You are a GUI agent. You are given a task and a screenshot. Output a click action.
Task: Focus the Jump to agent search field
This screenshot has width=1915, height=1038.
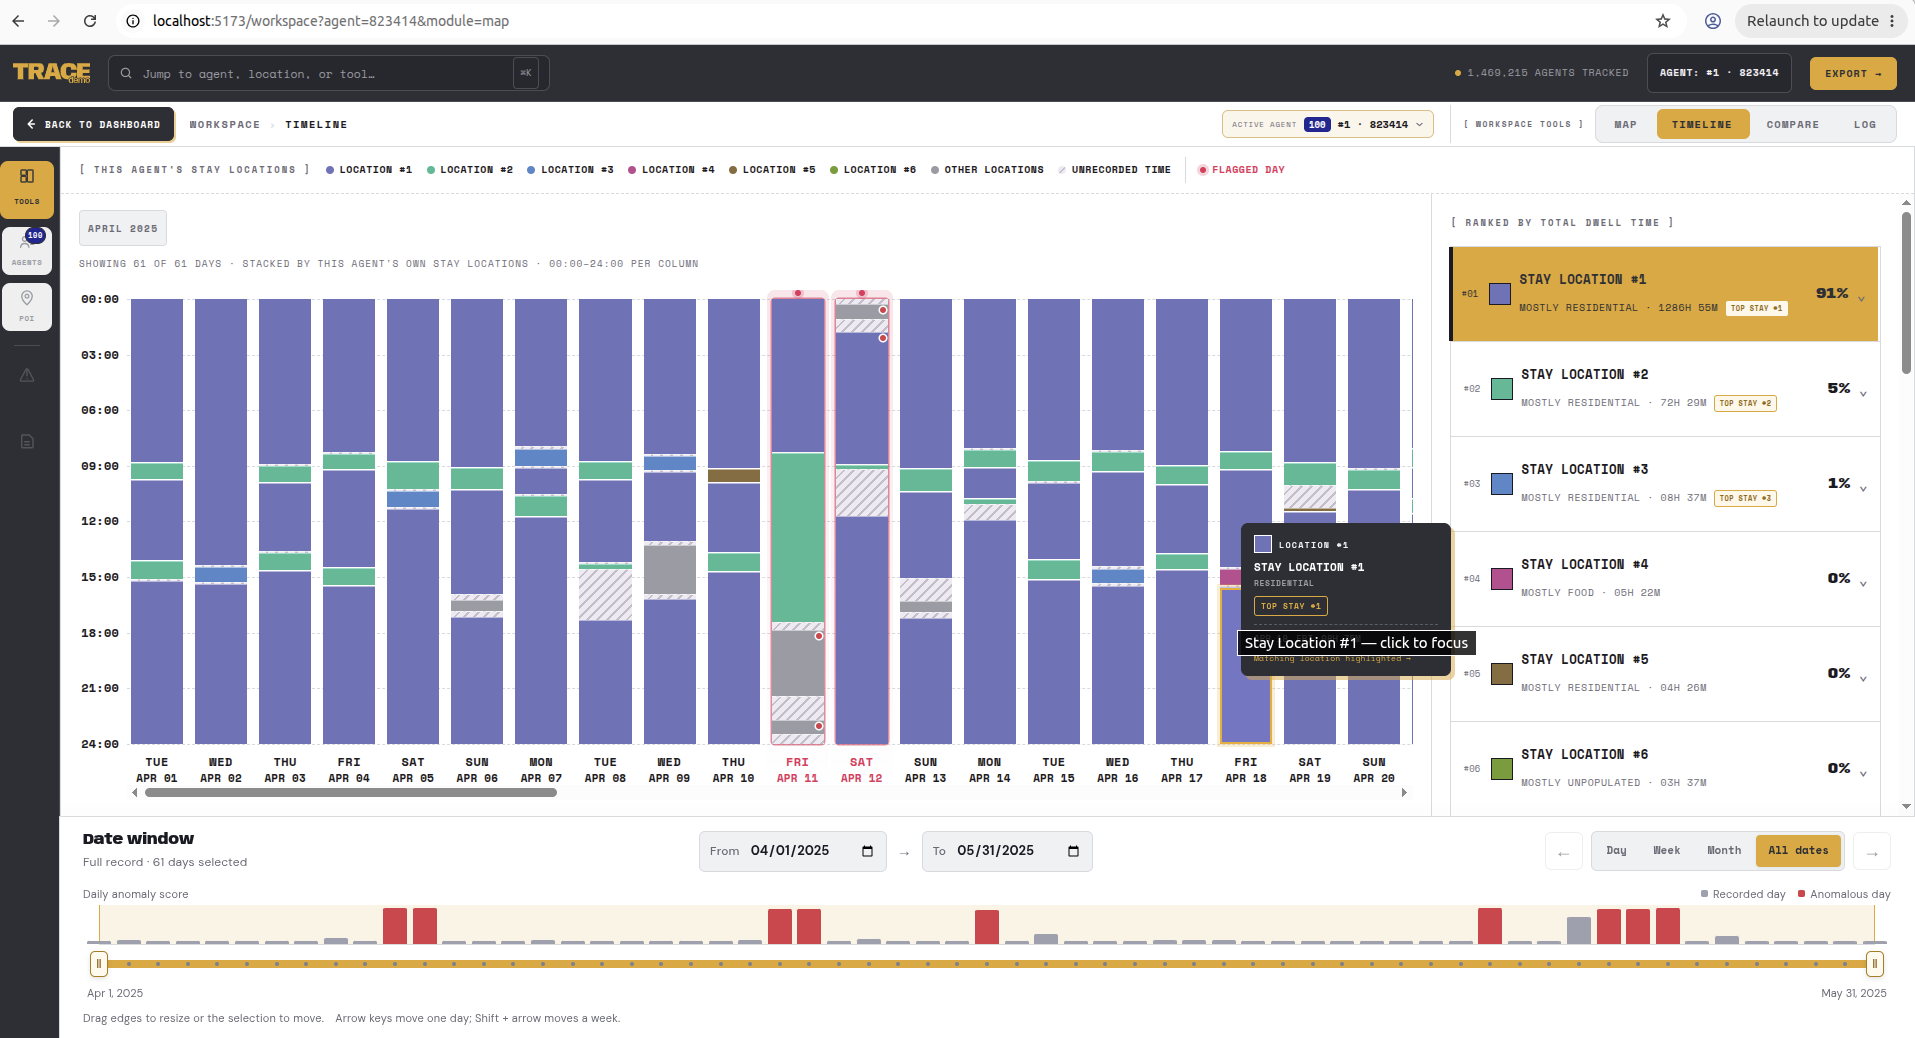pos(328,74)
